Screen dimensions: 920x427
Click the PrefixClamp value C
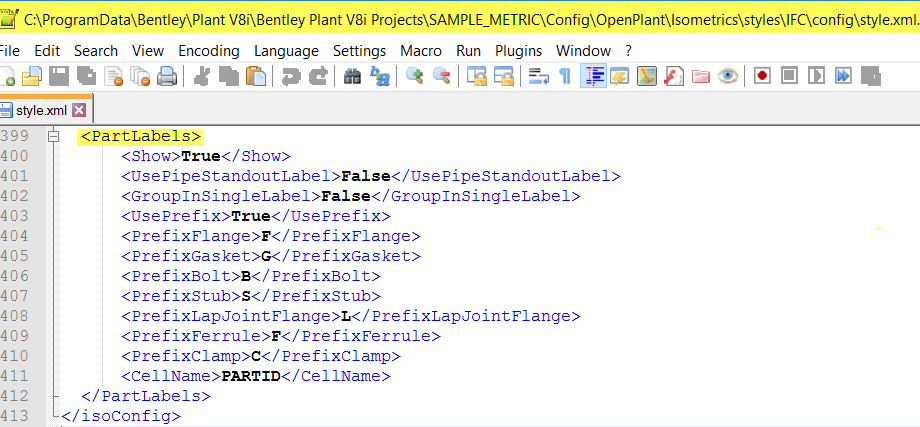(256, 356)
